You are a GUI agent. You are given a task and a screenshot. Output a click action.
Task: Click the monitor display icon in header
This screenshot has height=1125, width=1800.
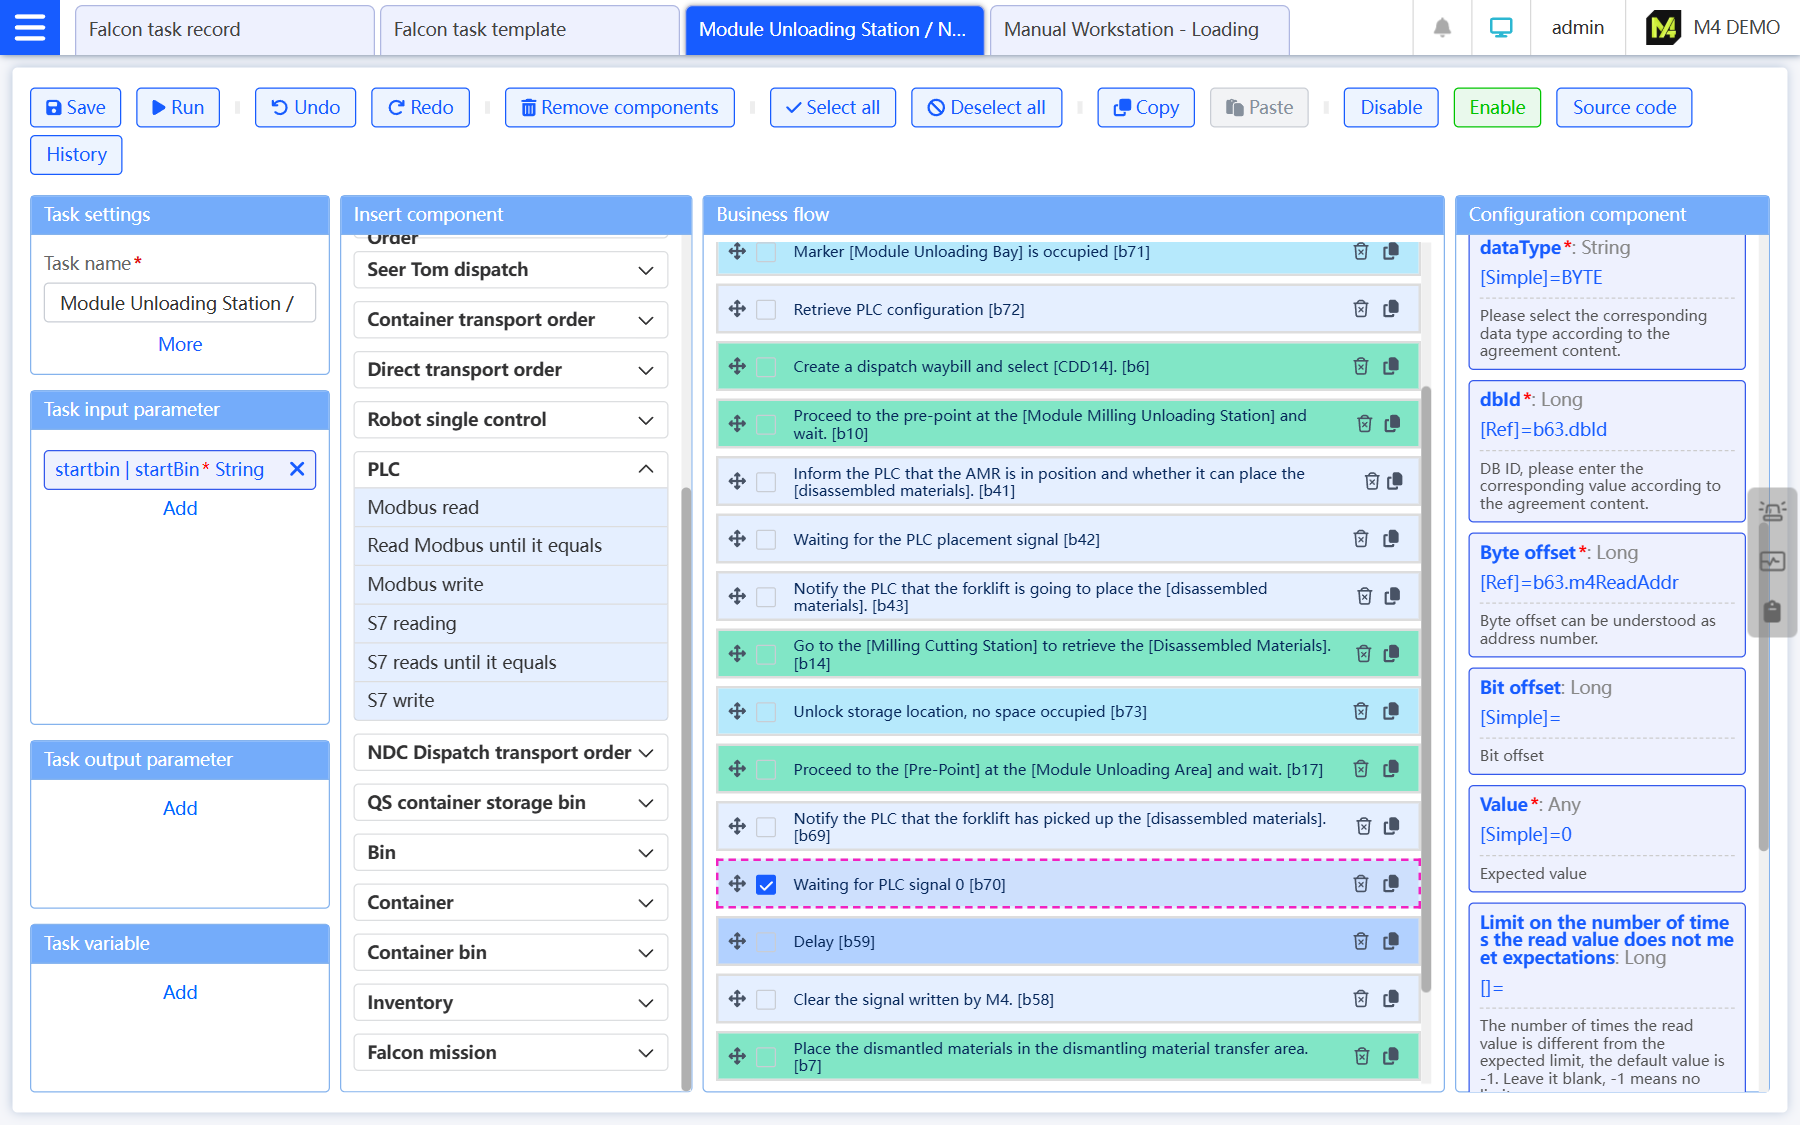tap(1501, 28)
